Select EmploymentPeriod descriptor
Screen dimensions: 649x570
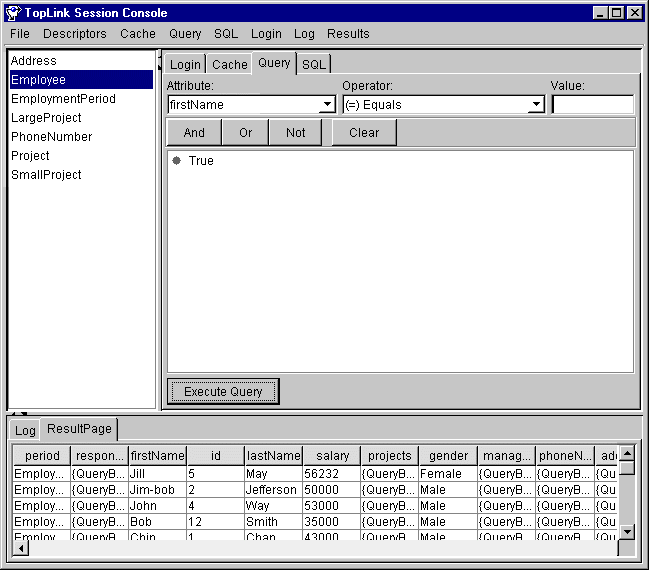(81, 99)
